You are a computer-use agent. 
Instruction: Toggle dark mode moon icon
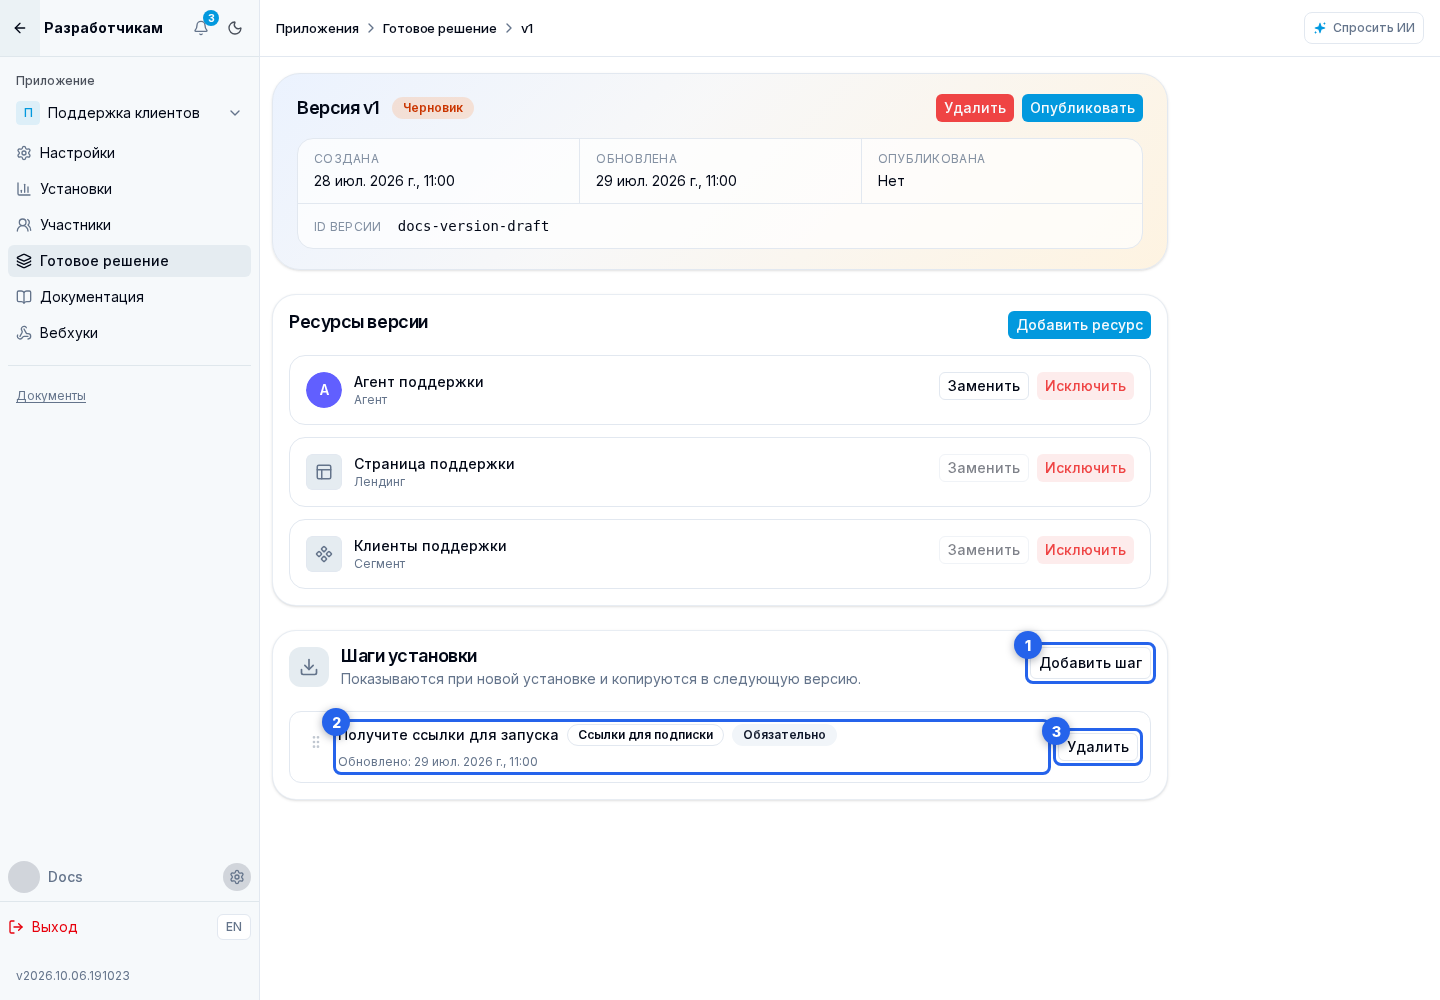pos(235,28)
